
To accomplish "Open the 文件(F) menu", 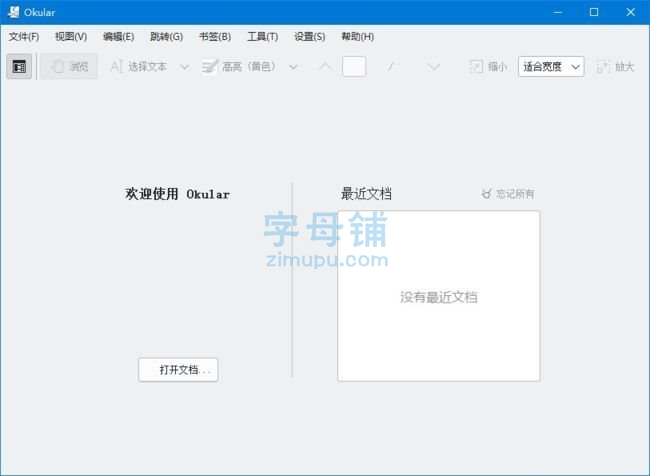I will pos(24,37).
